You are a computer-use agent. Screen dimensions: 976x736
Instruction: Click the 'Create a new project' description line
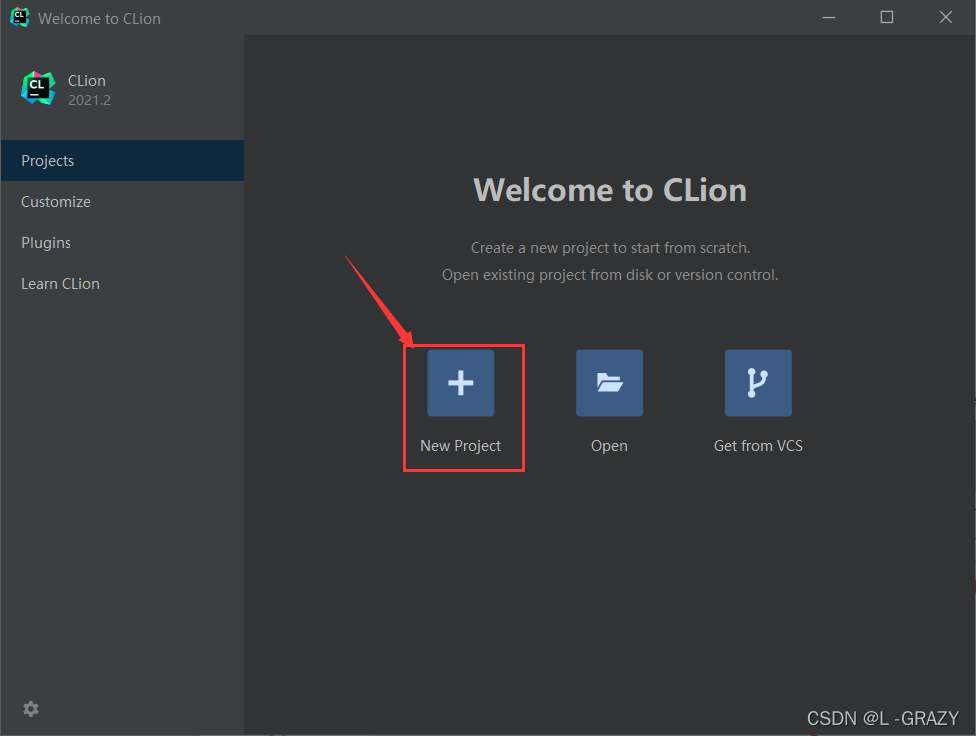coord(610,248)
